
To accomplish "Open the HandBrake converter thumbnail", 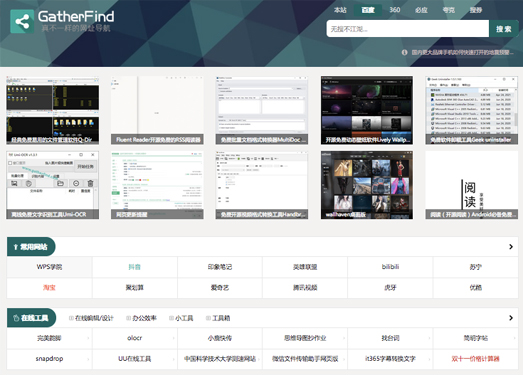I will pos(262,185).
